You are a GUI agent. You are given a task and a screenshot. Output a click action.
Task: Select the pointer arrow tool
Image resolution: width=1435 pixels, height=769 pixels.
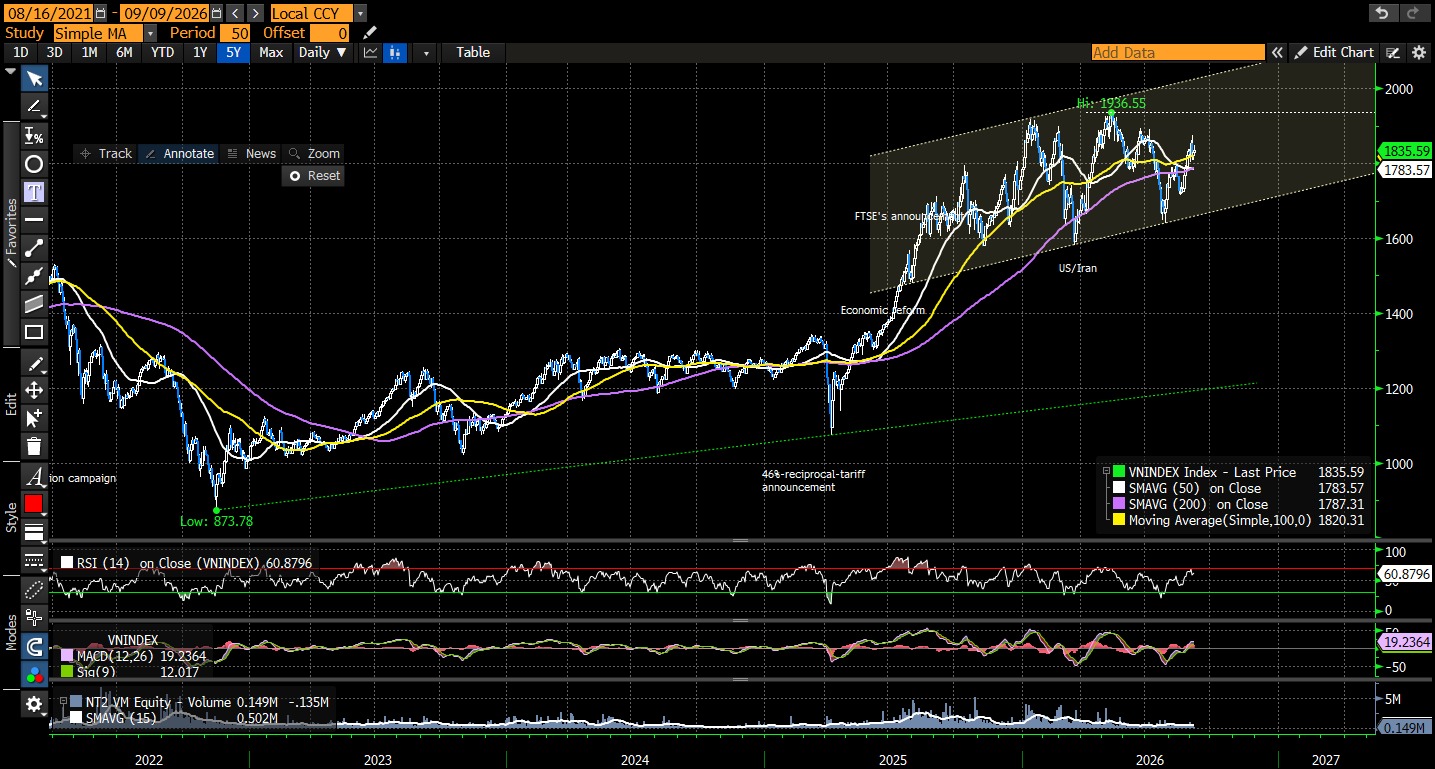(x=34, y=79)
